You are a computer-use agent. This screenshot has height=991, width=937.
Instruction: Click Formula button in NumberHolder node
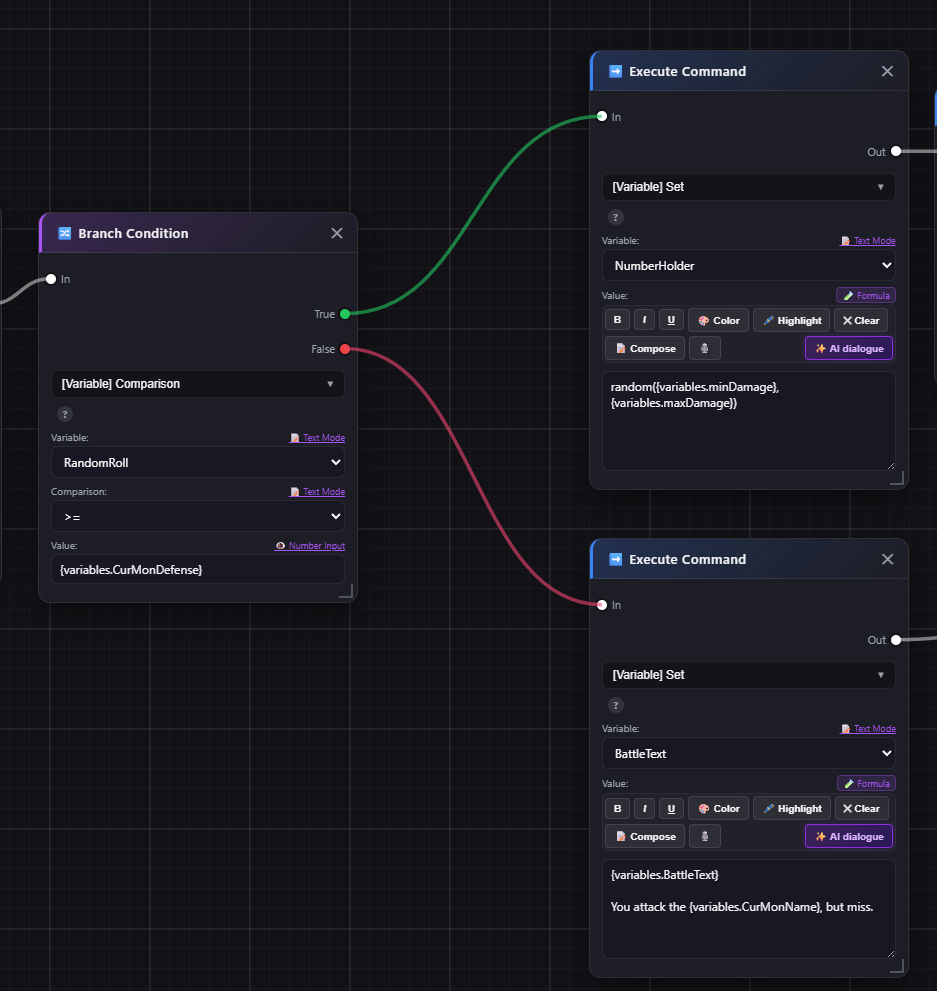[x=866, y=295]
